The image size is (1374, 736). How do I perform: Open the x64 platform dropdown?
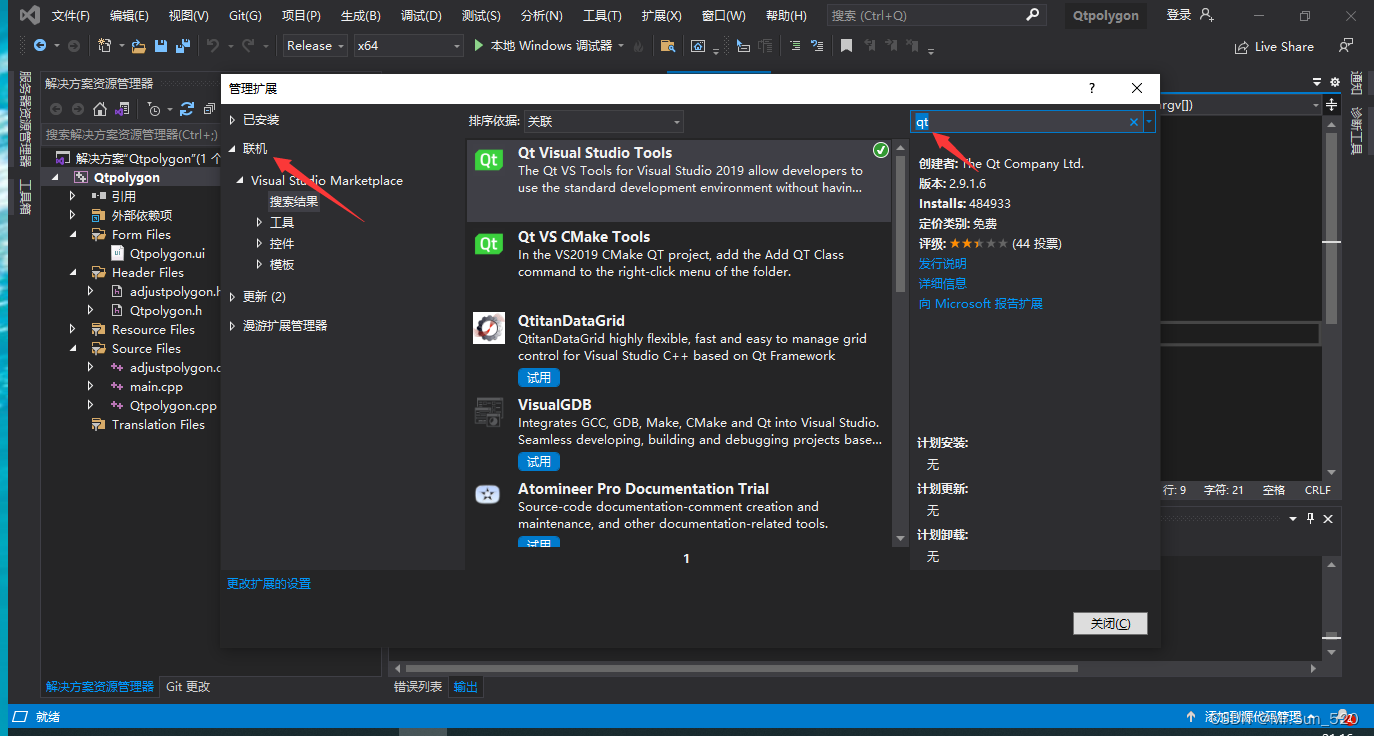tap(410, 46)
